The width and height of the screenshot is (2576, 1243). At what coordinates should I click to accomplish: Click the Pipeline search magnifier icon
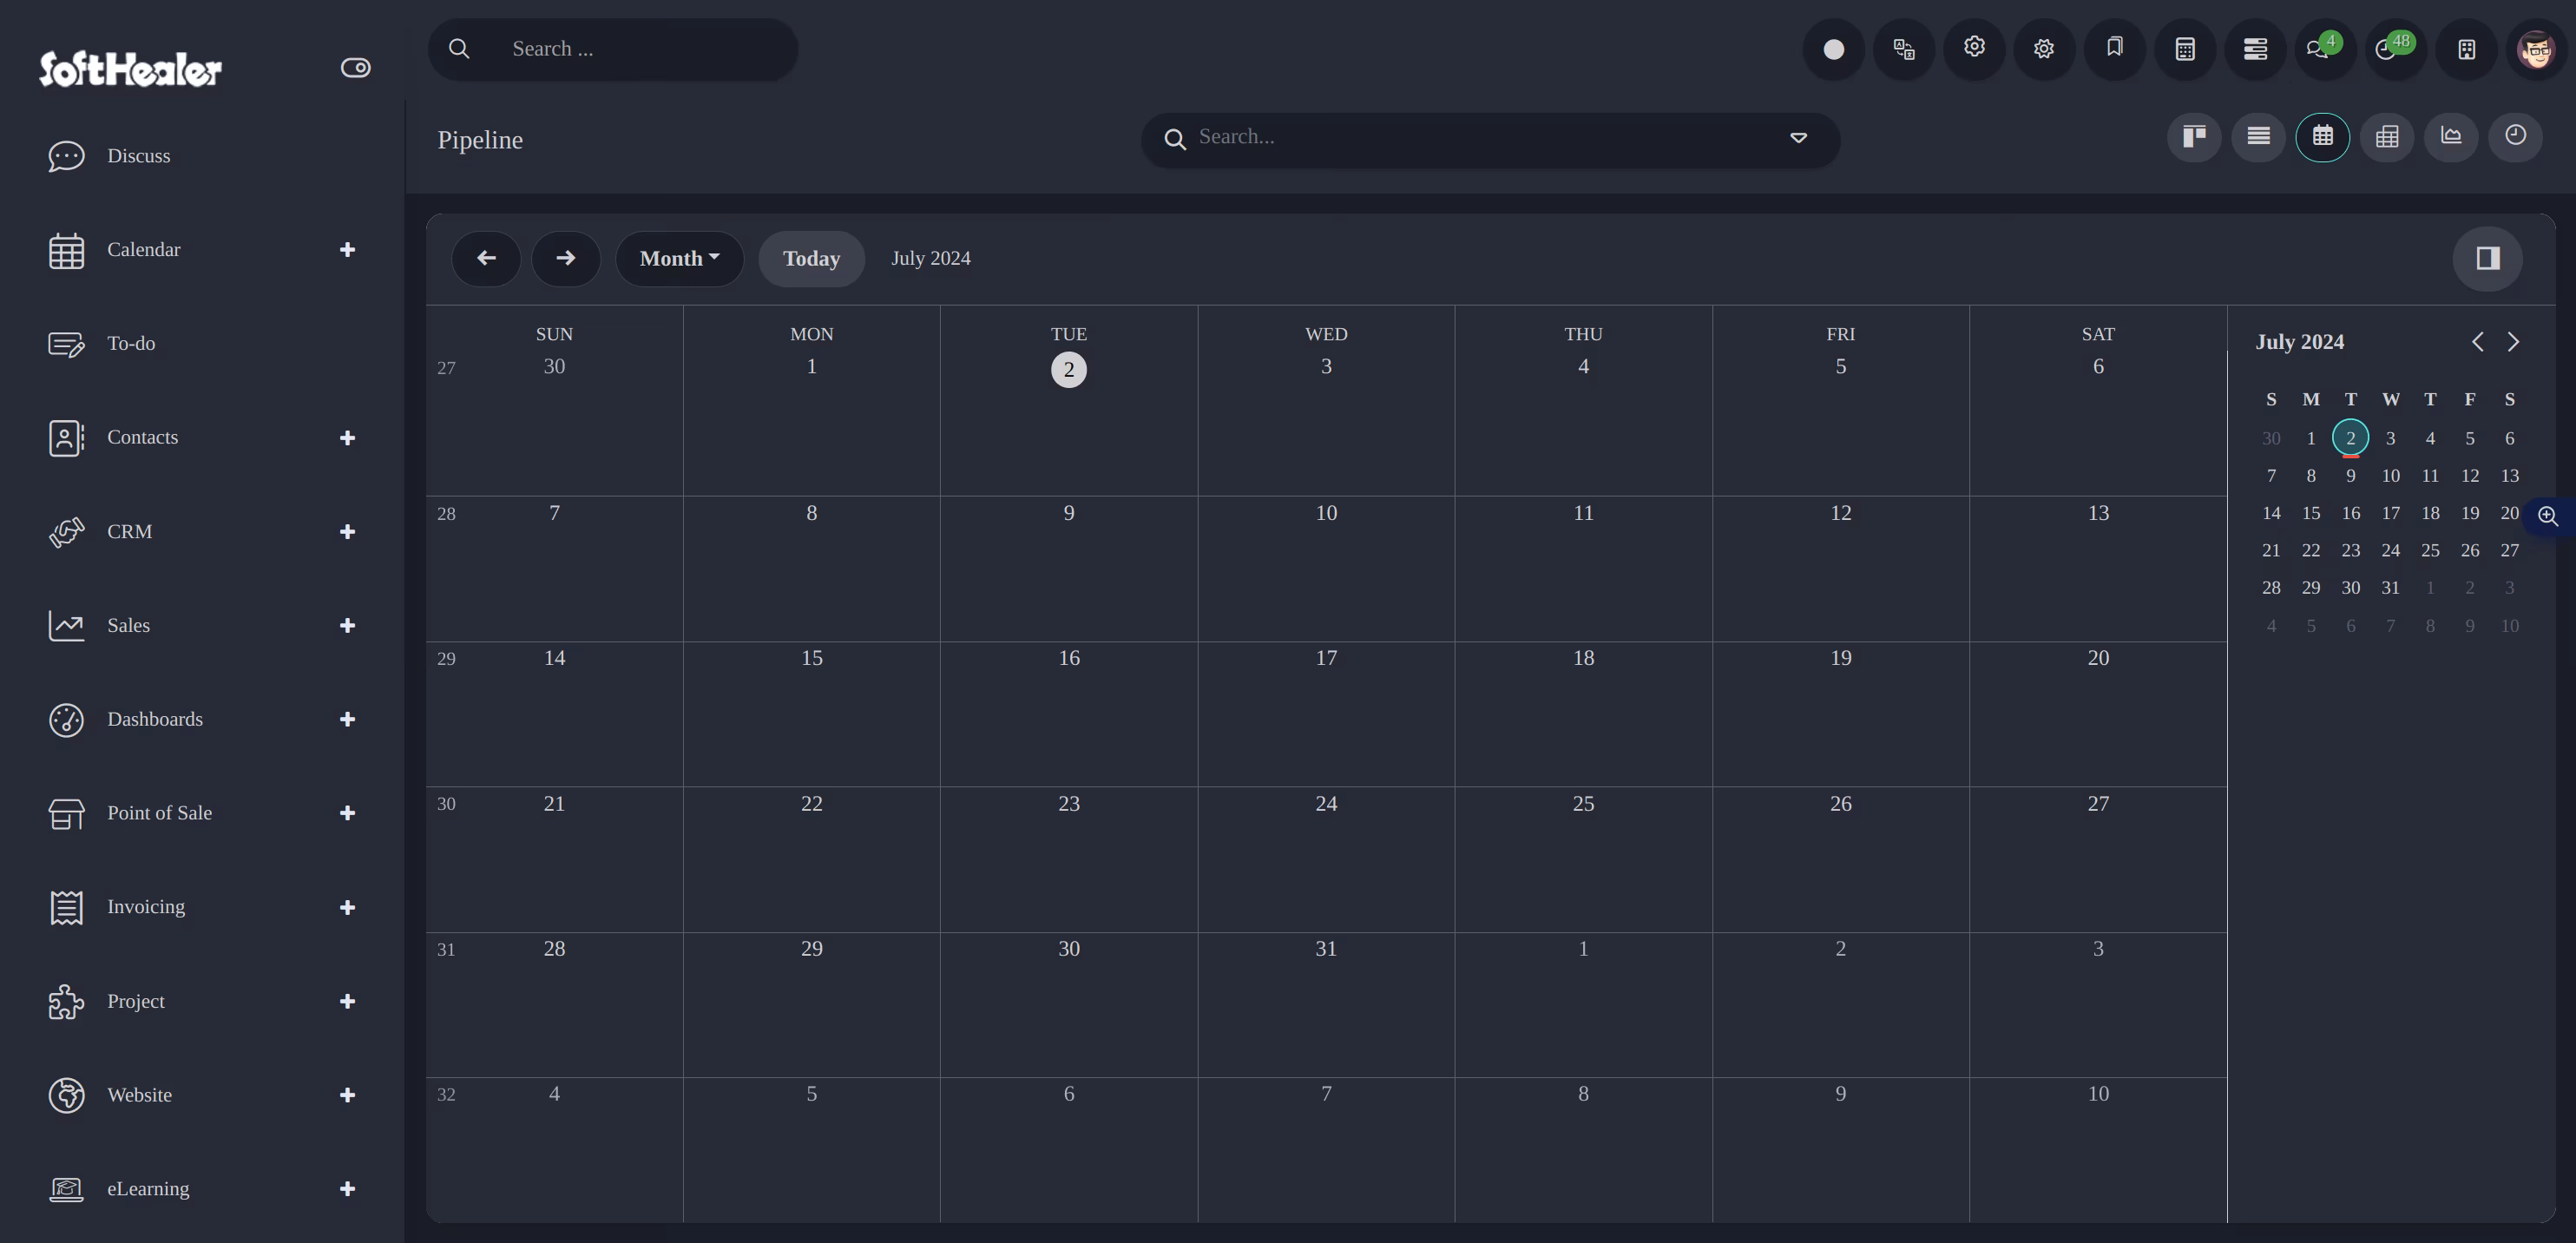(x=1175, y=139)
